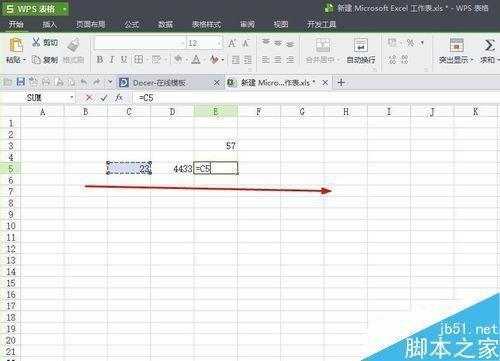Click the Cut (剪切) scissors icon

36,42
